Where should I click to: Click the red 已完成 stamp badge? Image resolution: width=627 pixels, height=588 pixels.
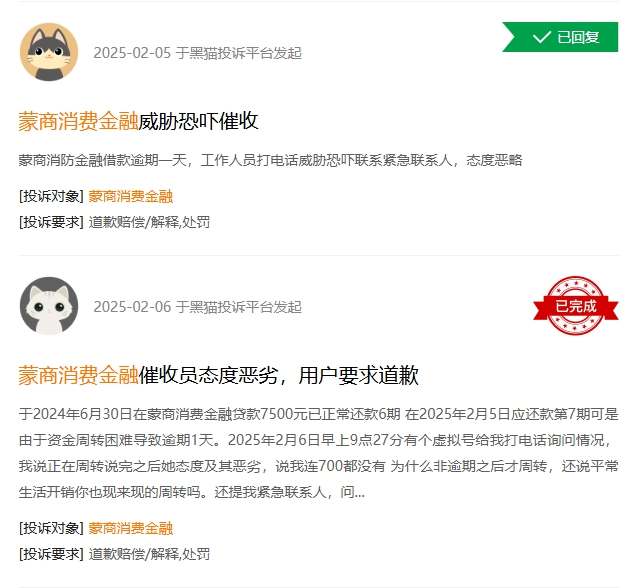[x=576, y=306]
